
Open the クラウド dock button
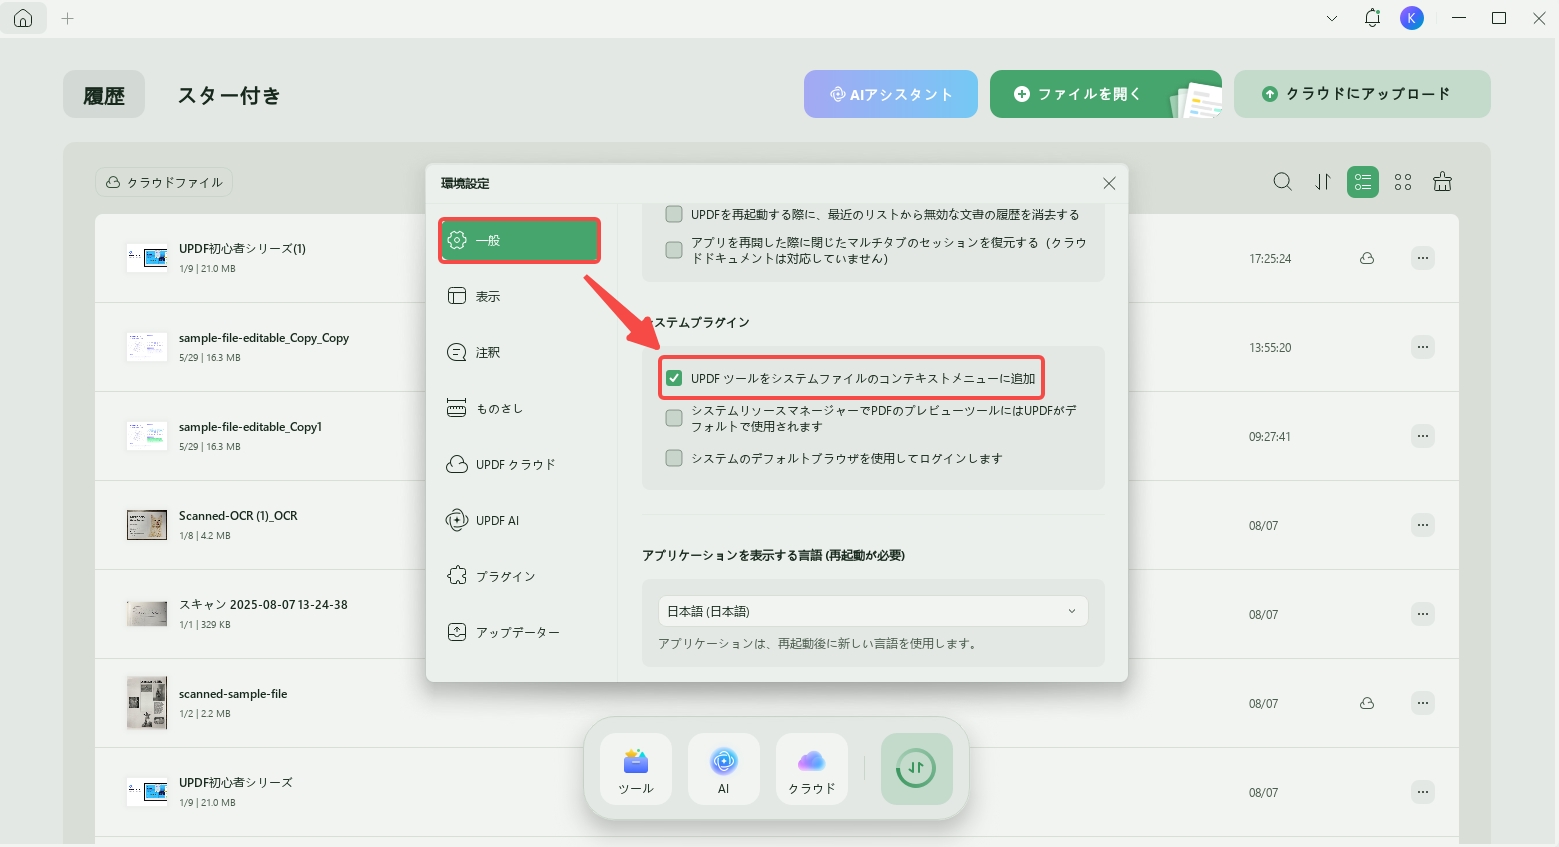[x=812, y=769]
